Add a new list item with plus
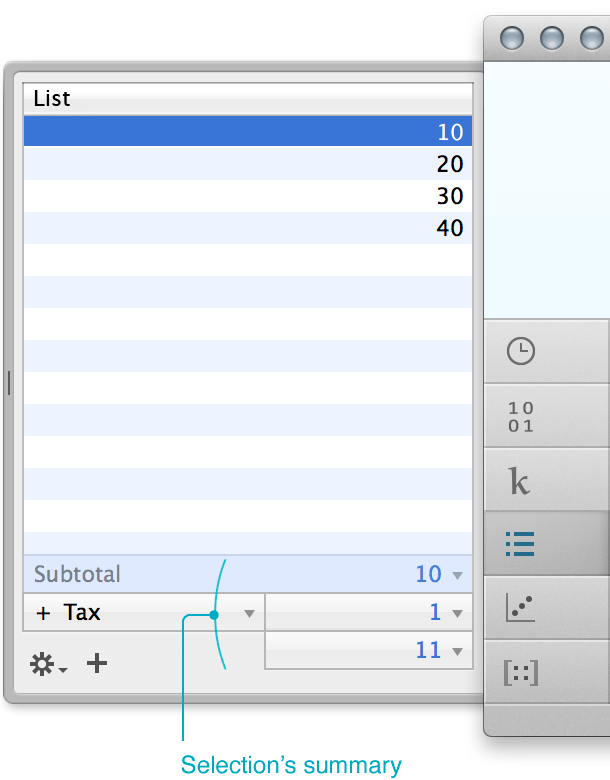The height and width of the screenshot is (780, 610). click(97, 663)
